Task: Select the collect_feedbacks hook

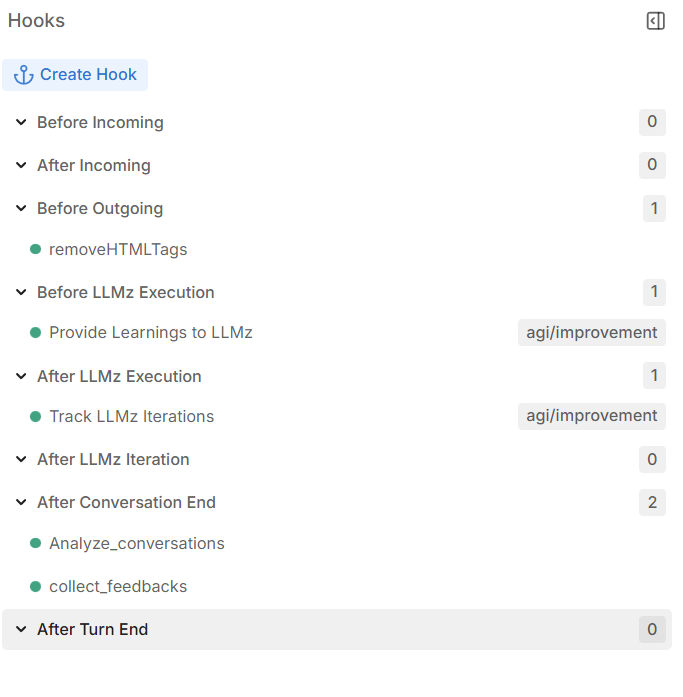Action: (x=118, y=587)
